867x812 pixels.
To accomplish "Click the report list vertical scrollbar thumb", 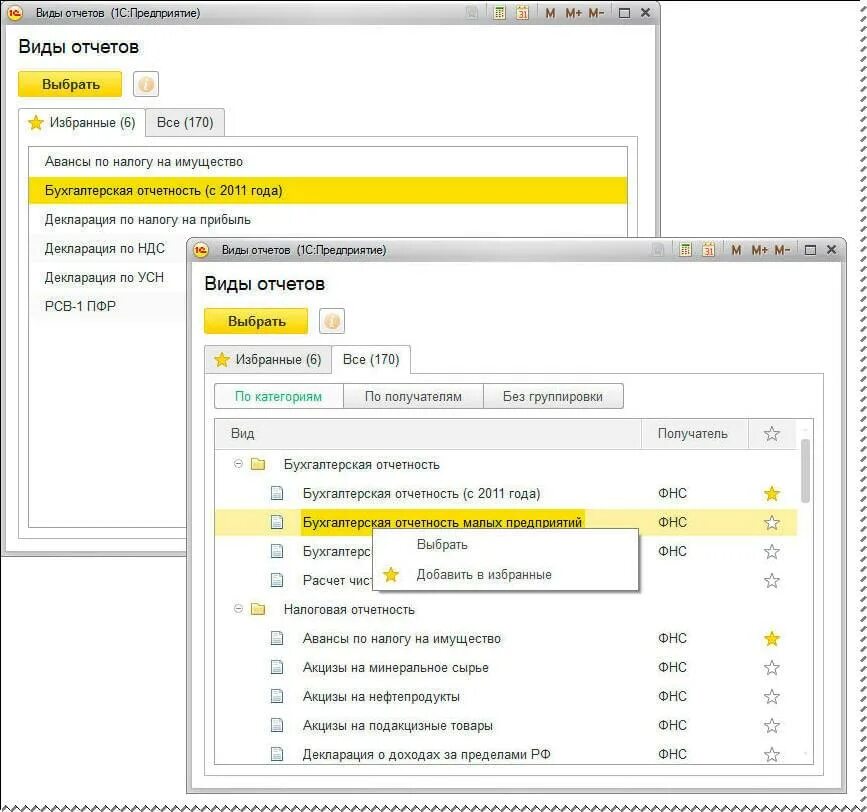I will 806,470.
